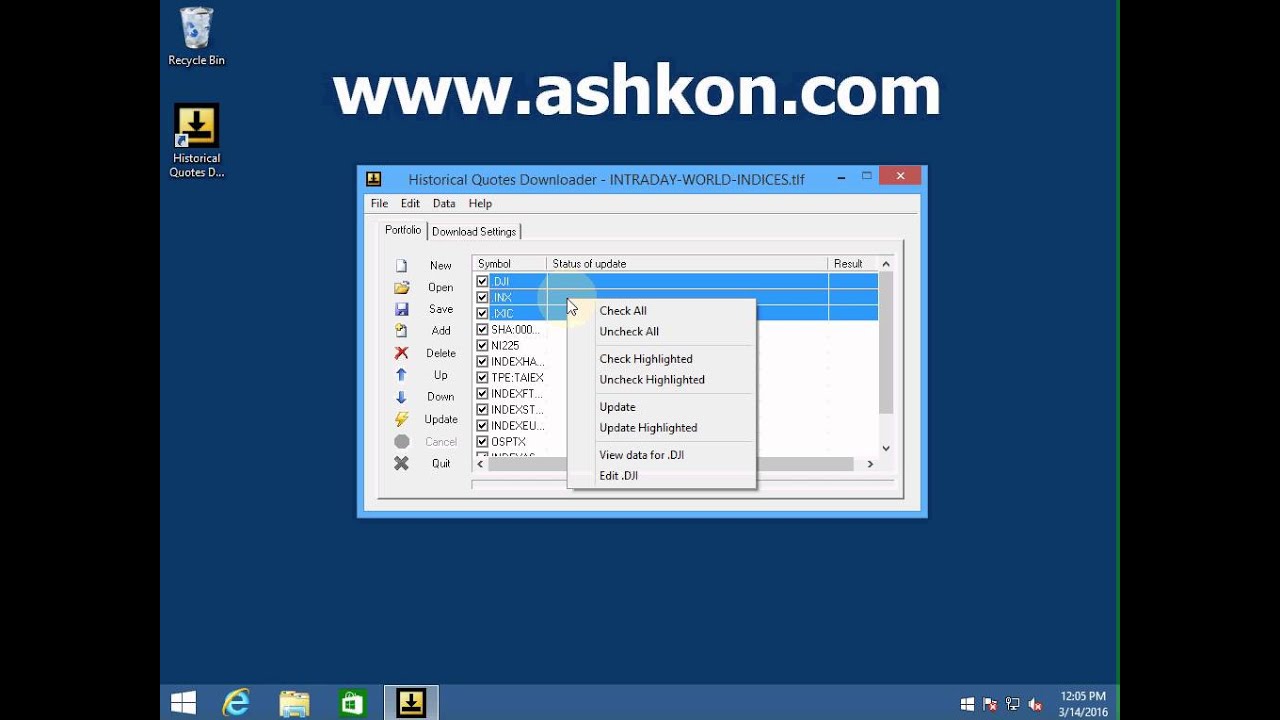Uncheck the .INX symbol checkbox

pos(482,298)
